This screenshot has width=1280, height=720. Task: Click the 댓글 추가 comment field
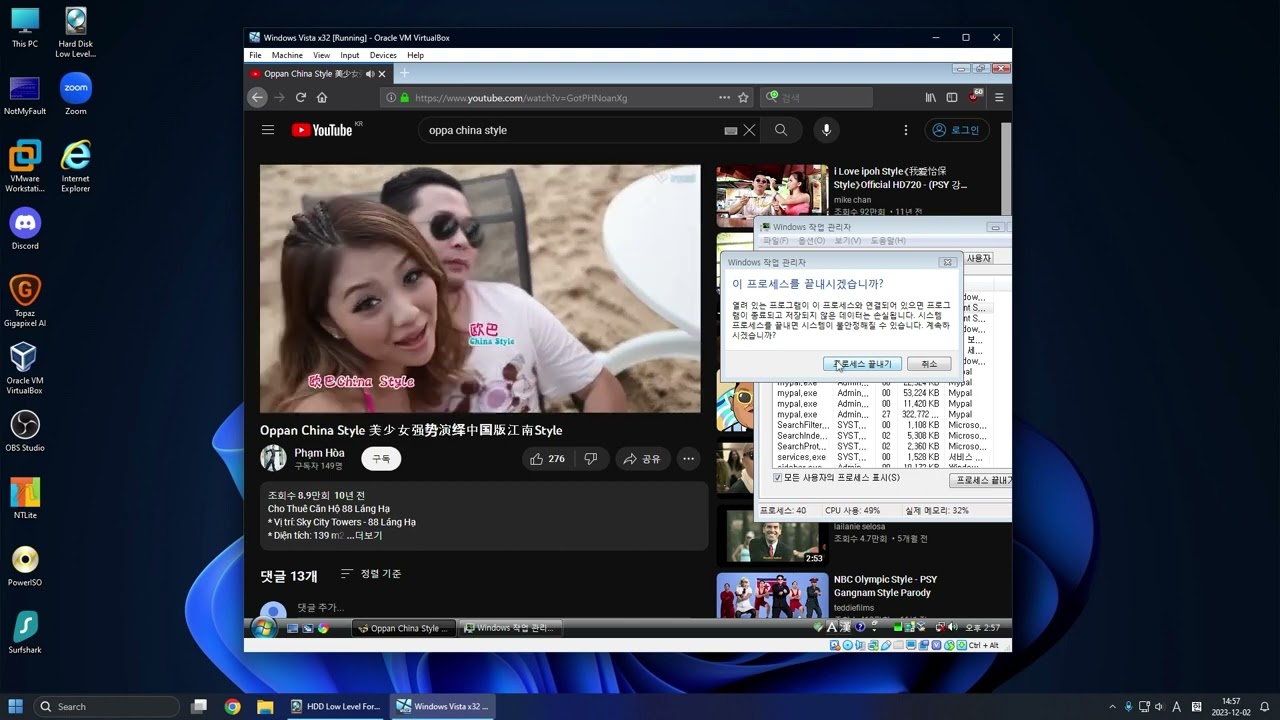[x=320, y=608]
